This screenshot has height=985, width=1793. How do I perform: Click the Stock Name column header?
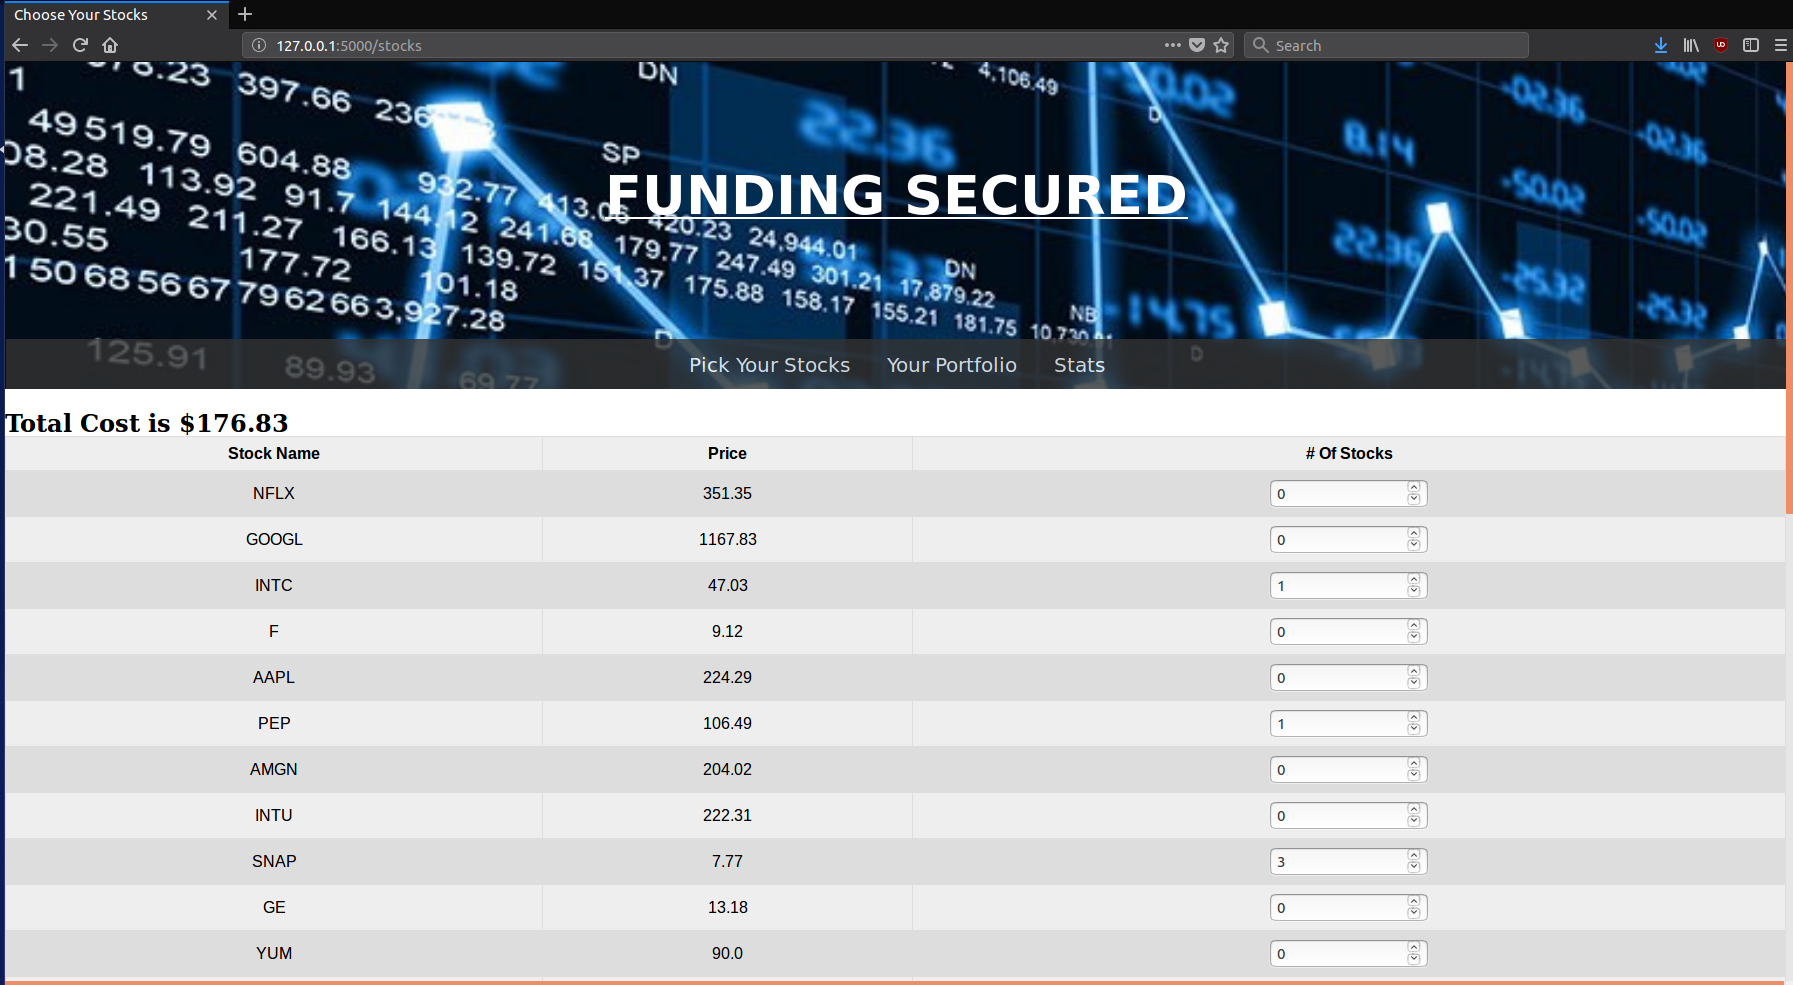coord(274,453)
